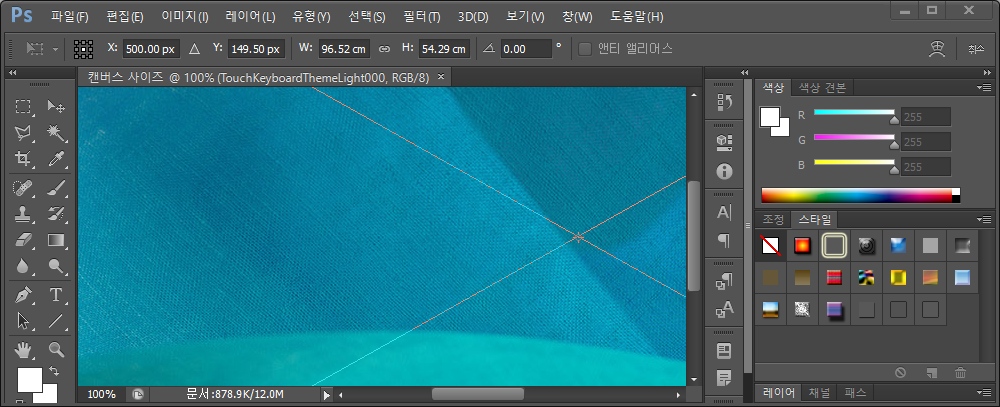Swap foreground and background colors
The width and height of the screenshot is (1000, 407).
pos(54,371)
